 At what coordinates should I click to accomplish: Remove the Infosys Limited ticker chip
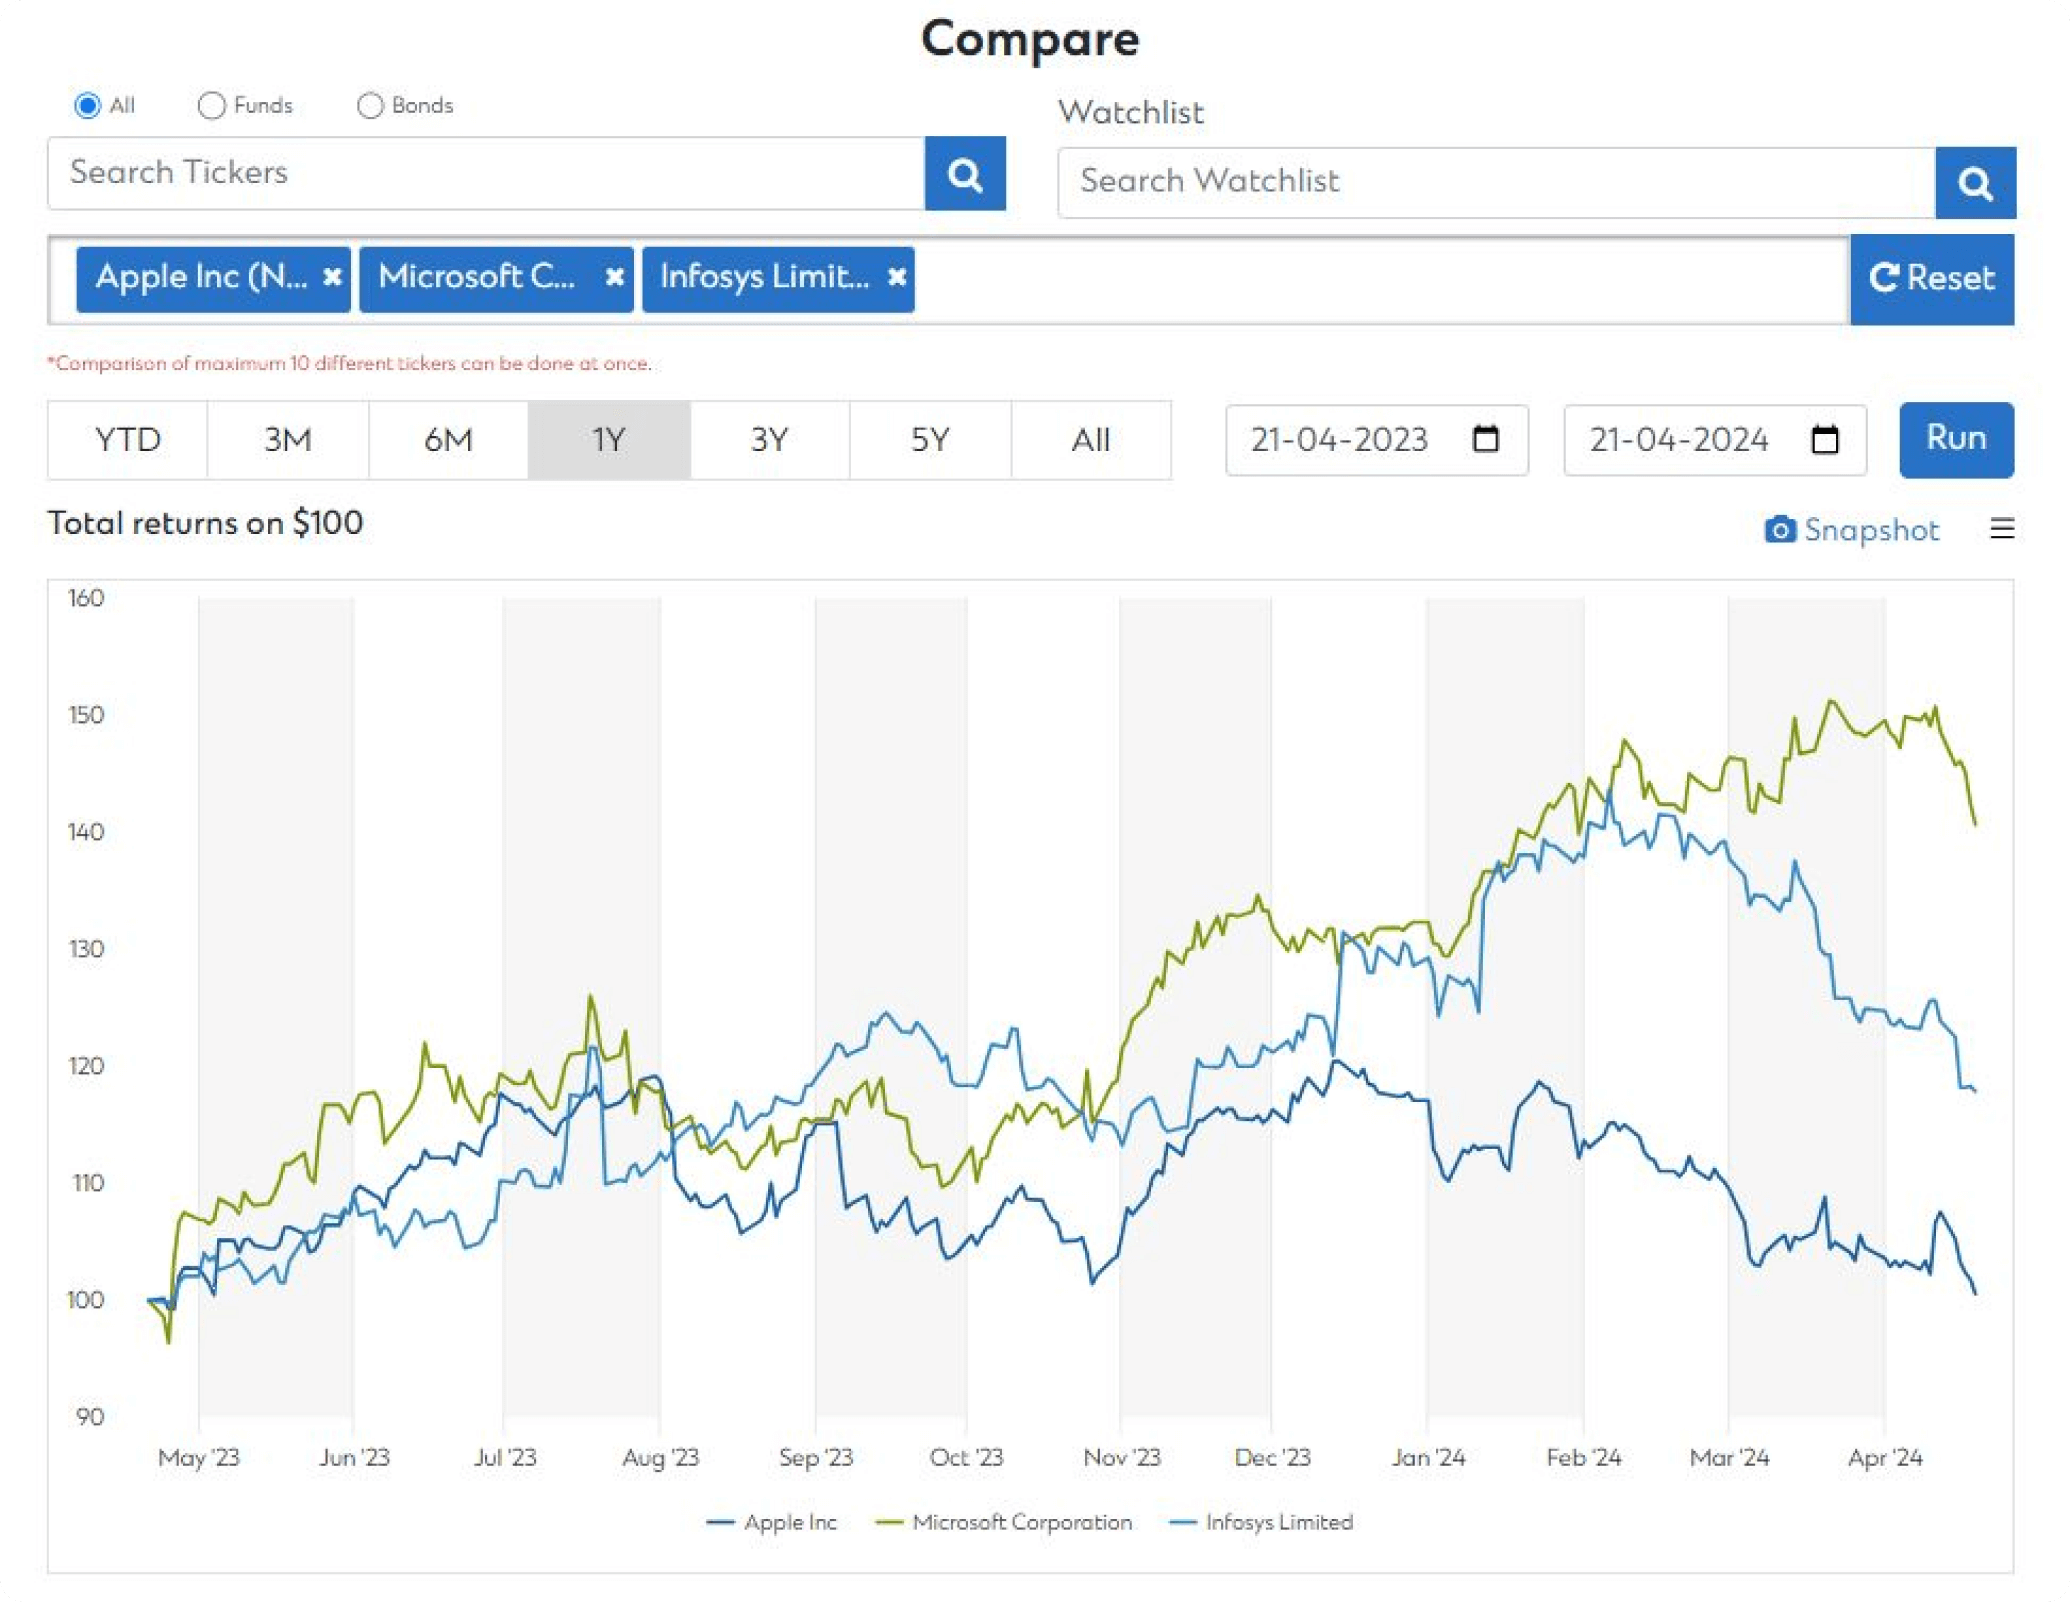pos(896,277)
